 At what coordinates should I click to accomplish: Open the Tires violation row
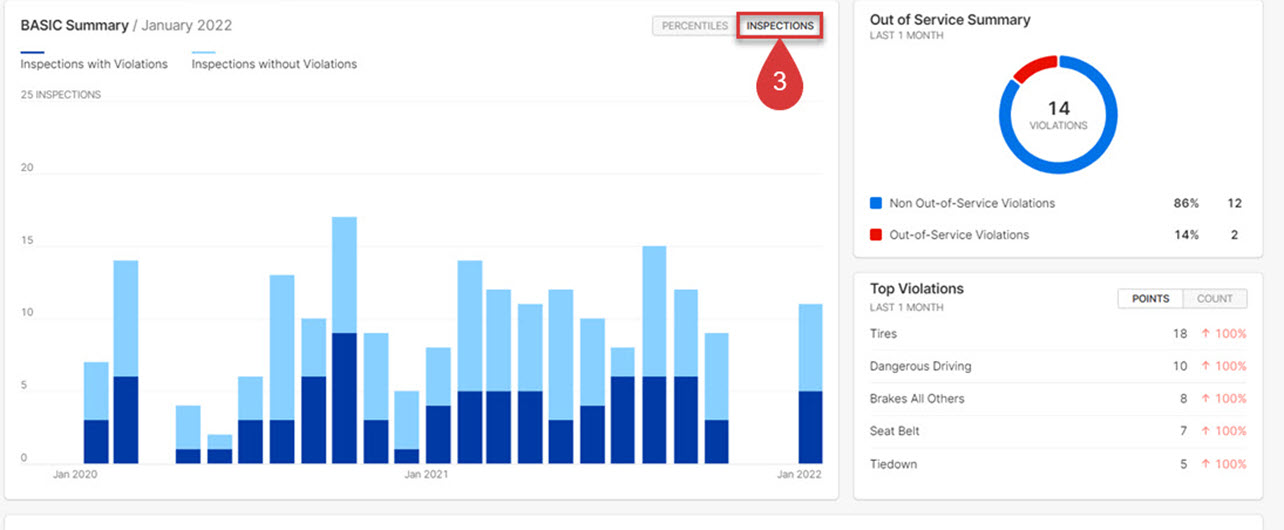click(883, 334)
